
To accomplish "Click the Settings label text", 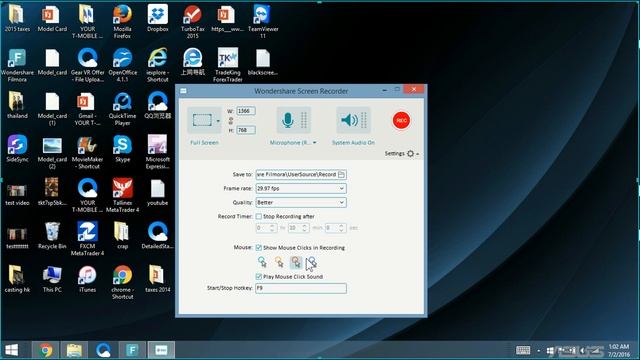I will pyautogui.click(x=394, y=153).
